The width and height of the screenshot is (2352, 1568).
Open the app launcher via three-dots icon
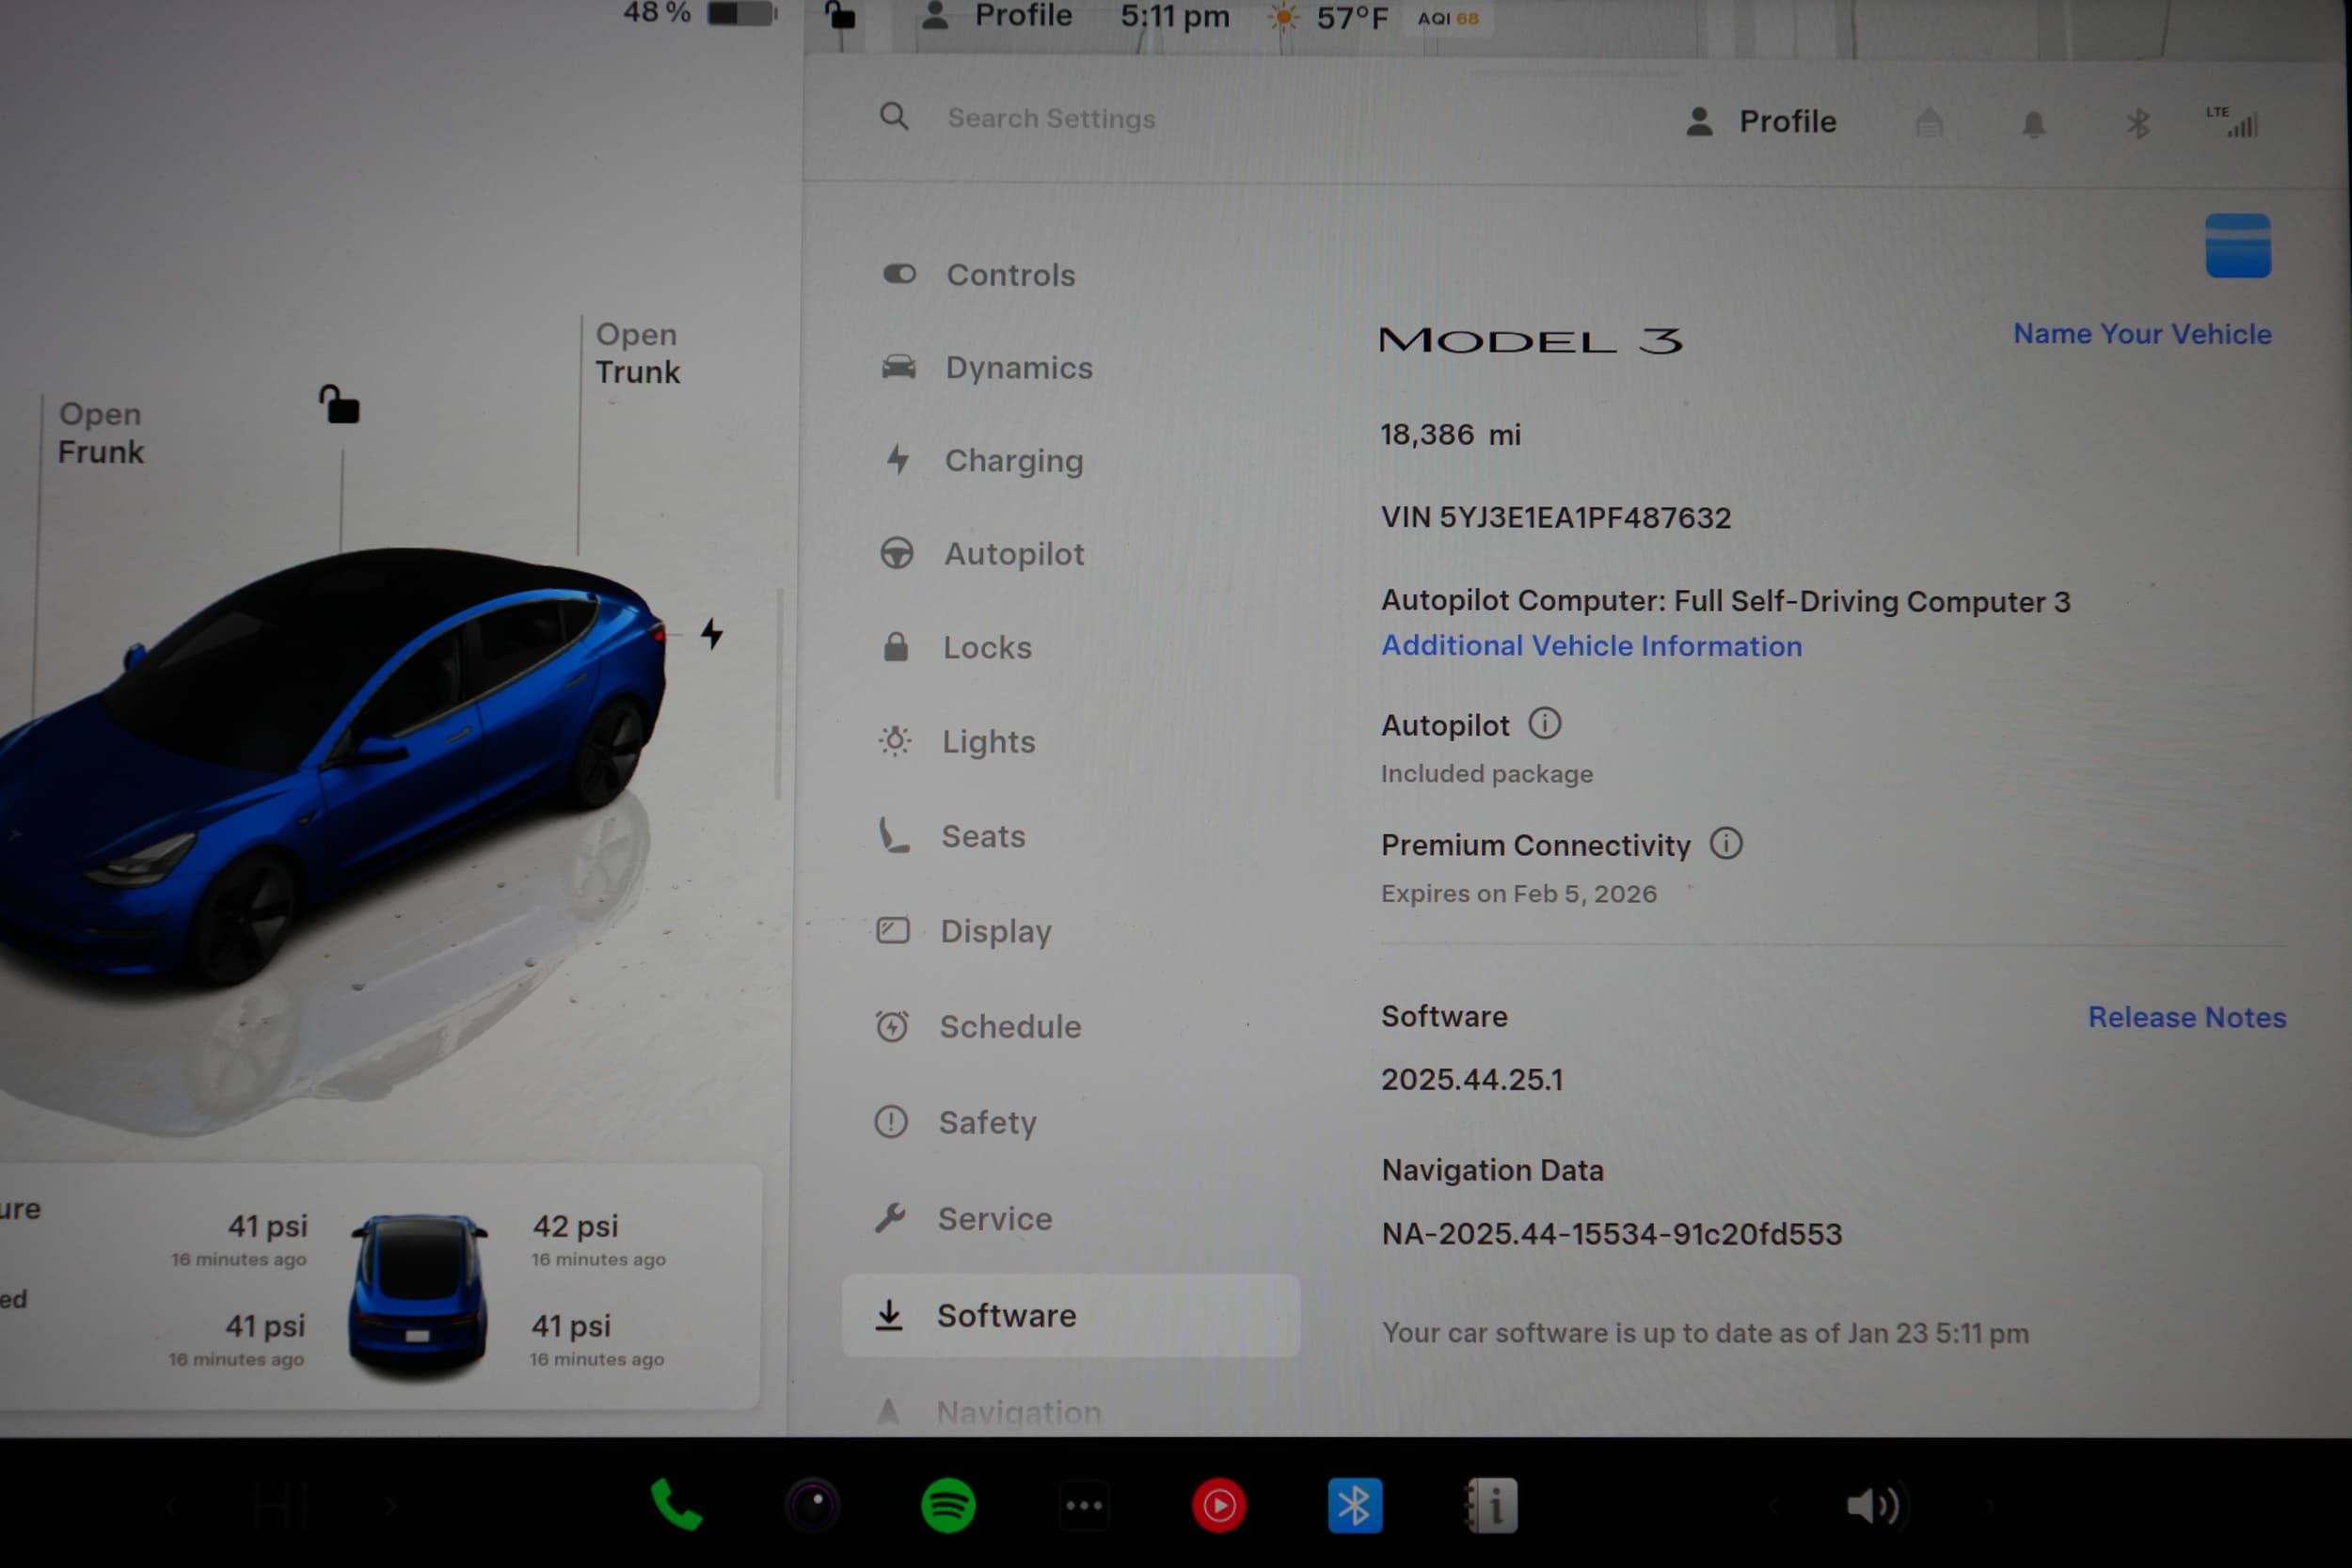[x=1084, y=1503]
